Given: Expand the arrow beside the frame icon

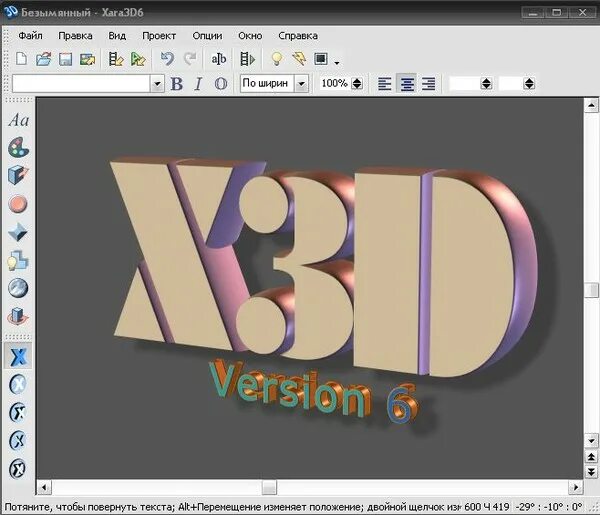Looking at the screenshot, I should pyautogui.click(x=336, y=62).
